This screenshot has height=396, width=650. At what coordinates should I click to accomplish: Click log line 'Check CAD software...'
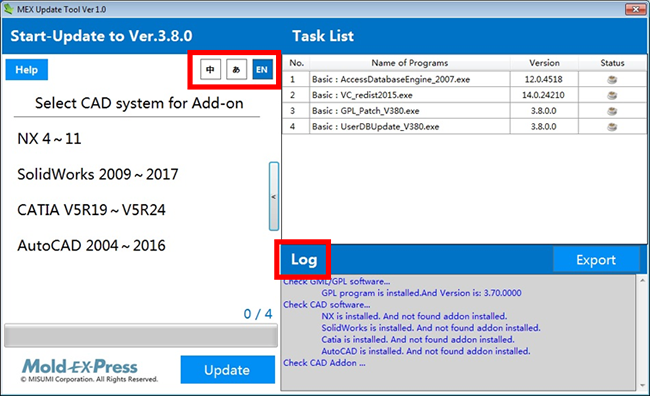tap(327, 305)
